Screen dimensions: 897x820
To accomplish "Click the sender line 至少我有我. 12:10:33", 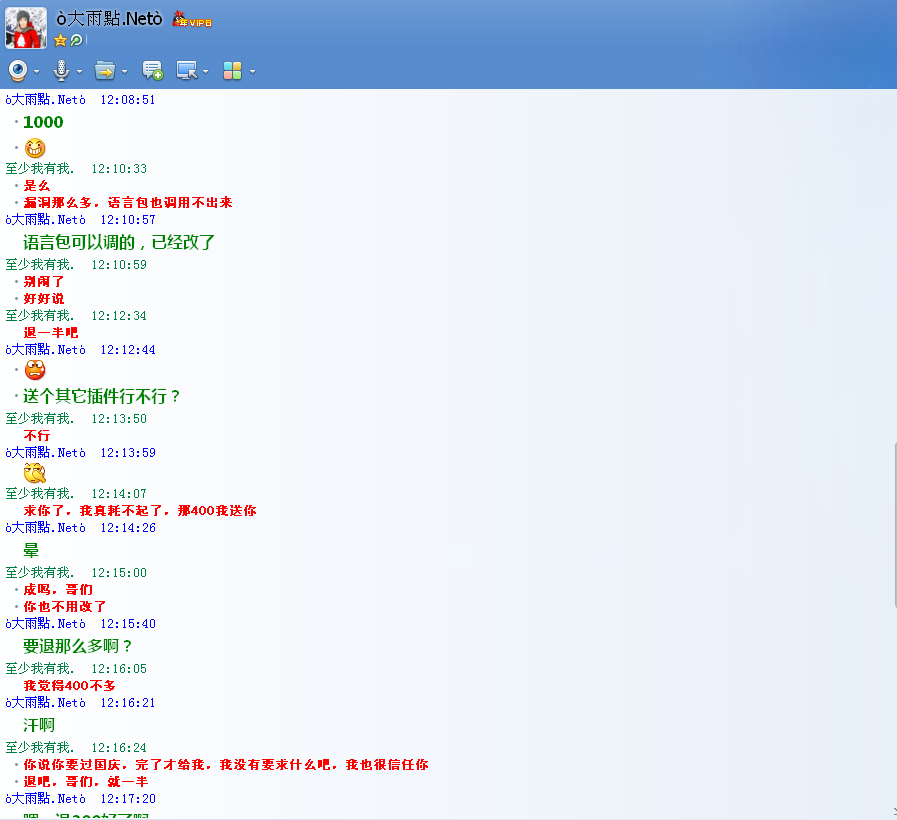I will [x=76, y=169].
